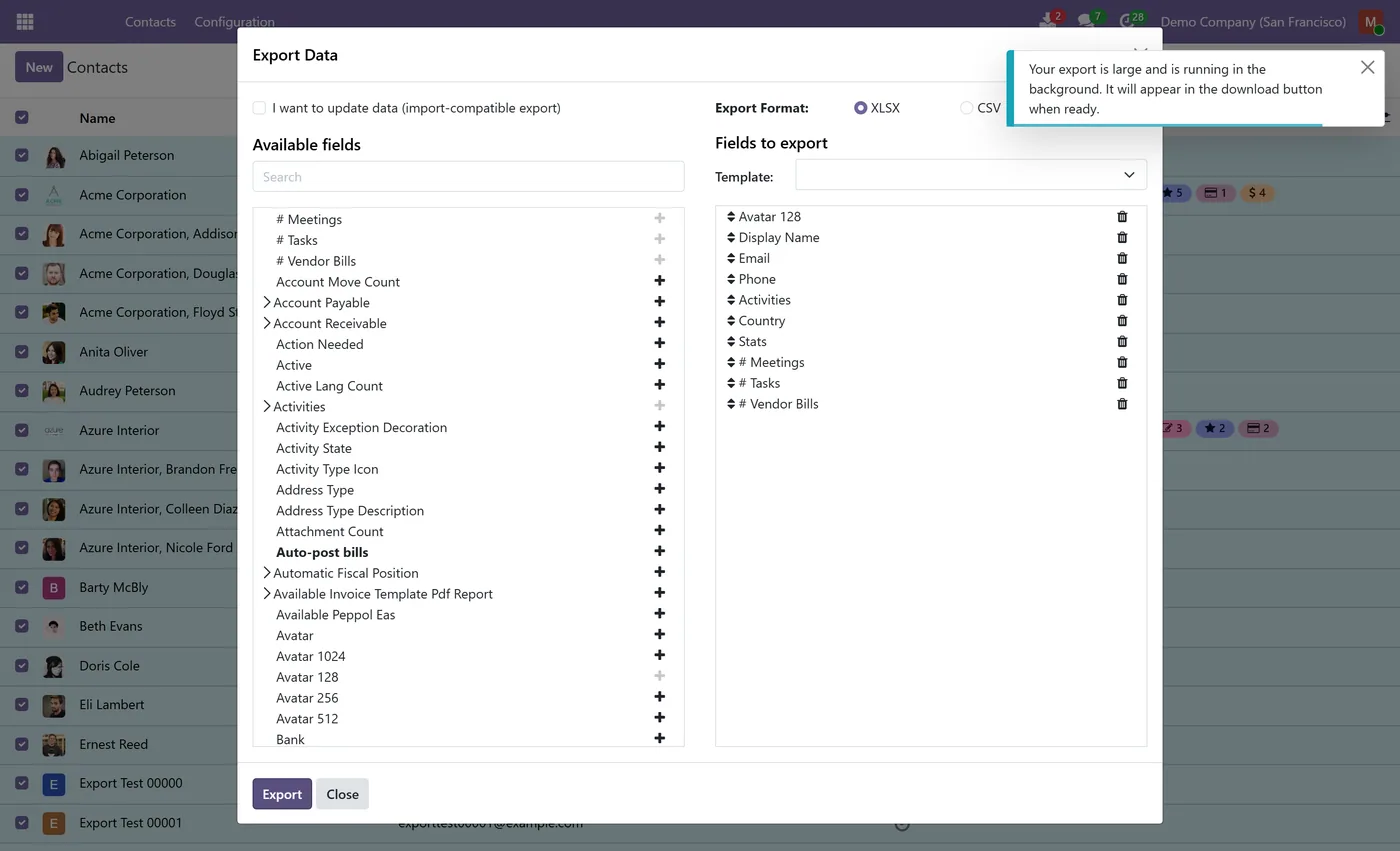
Task: Open messages indicator with 7
Action: (x=1090, y=20)
